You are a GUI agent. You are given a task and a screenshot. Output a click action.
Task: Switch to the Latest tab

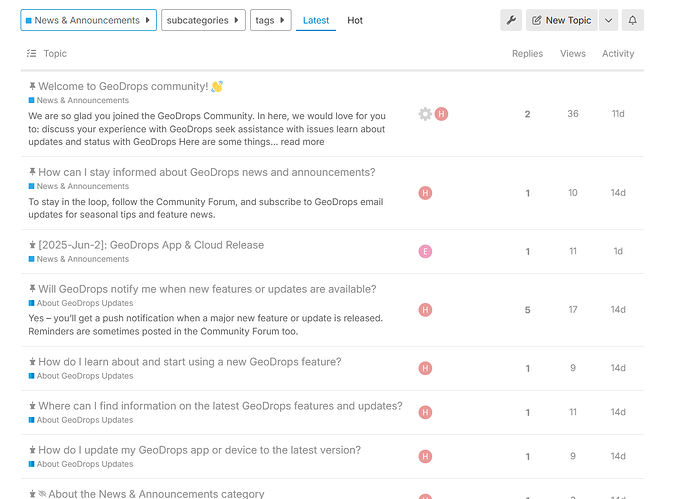coord(316,20)
